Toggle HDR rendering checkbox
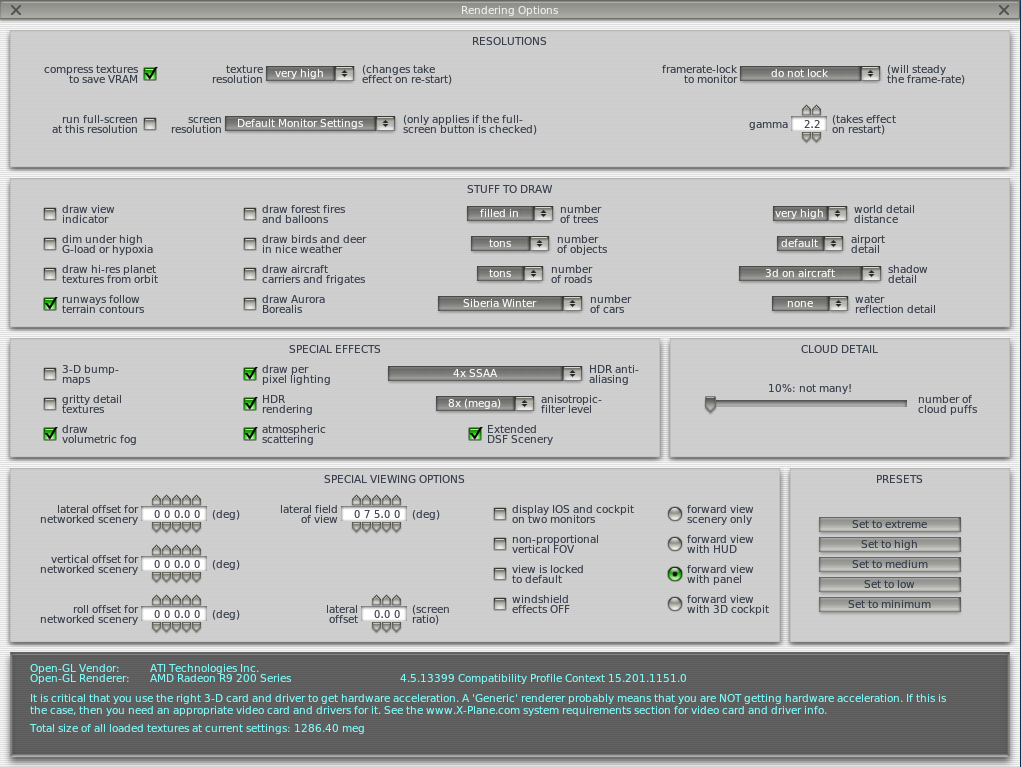 250,404
